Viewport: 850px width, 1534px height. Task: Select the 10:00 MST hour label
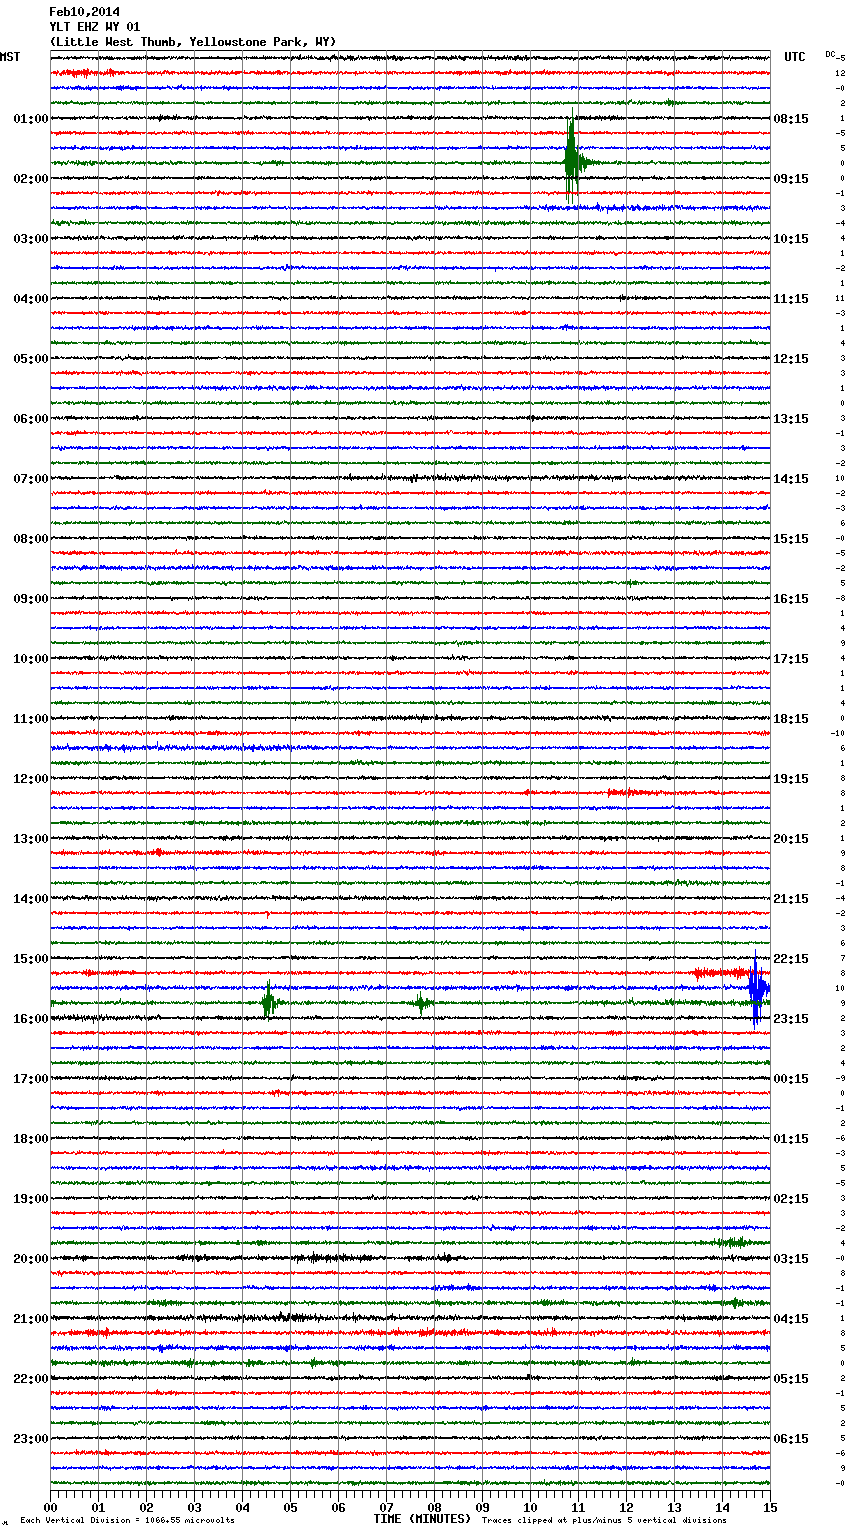tap(31, 659)
